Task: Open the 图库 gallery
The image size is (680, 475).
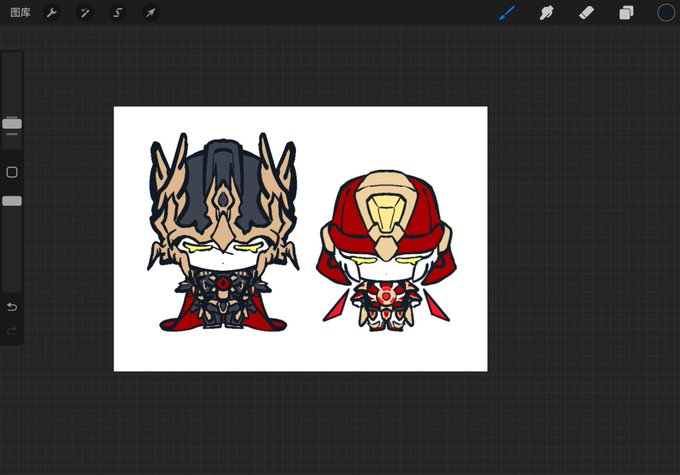Action: tap(20, 13)
